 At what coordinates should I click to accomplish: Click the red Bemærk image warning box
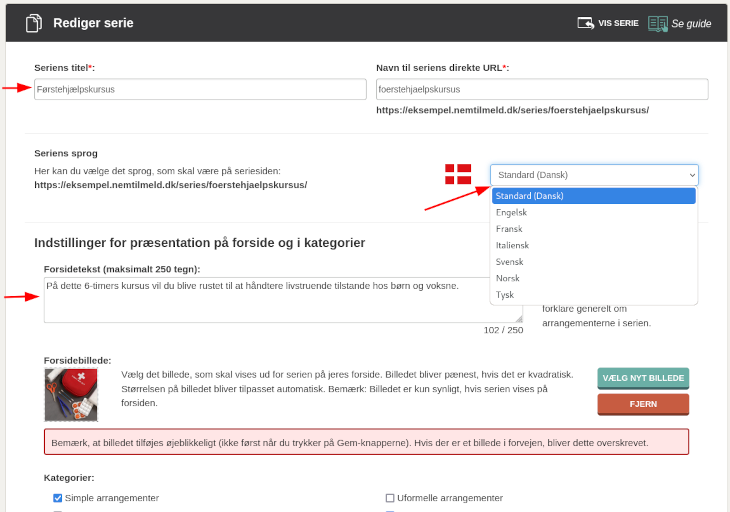[366, 442]
